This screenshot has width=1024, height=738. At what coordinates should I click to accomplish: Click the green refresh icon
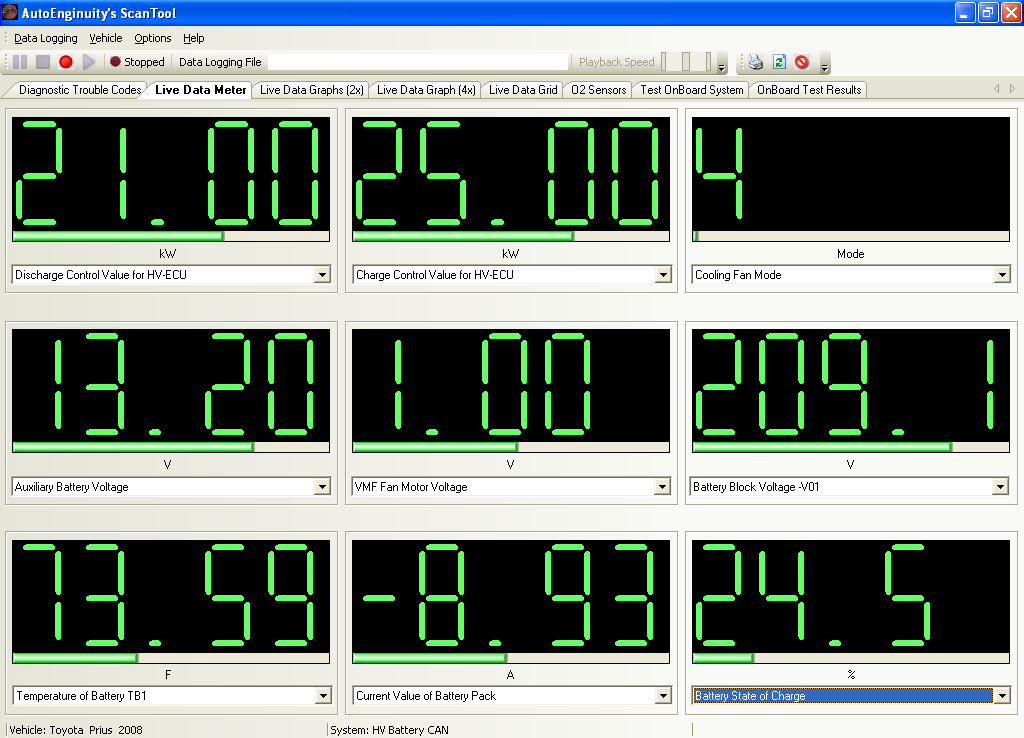[x=779, y=62]
